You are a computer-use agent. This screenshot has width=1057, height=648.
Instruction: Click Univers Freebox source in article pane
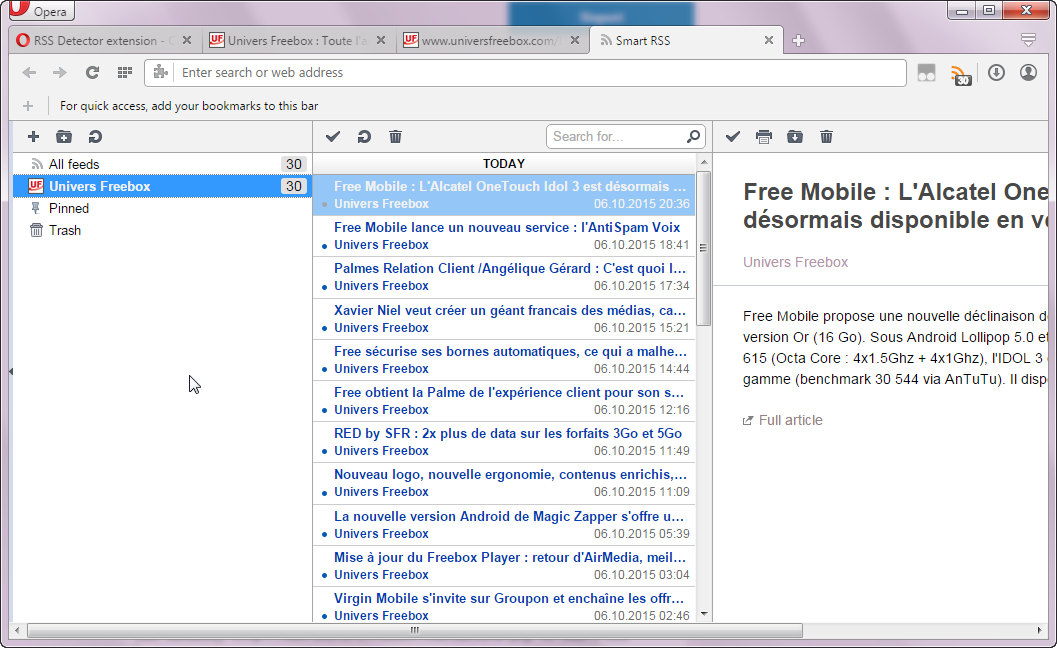795,262
